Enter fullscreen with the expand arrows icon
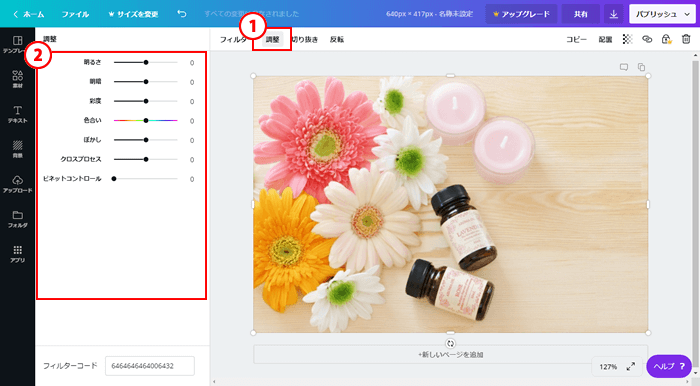700x386 pixels. coord(630,366)
